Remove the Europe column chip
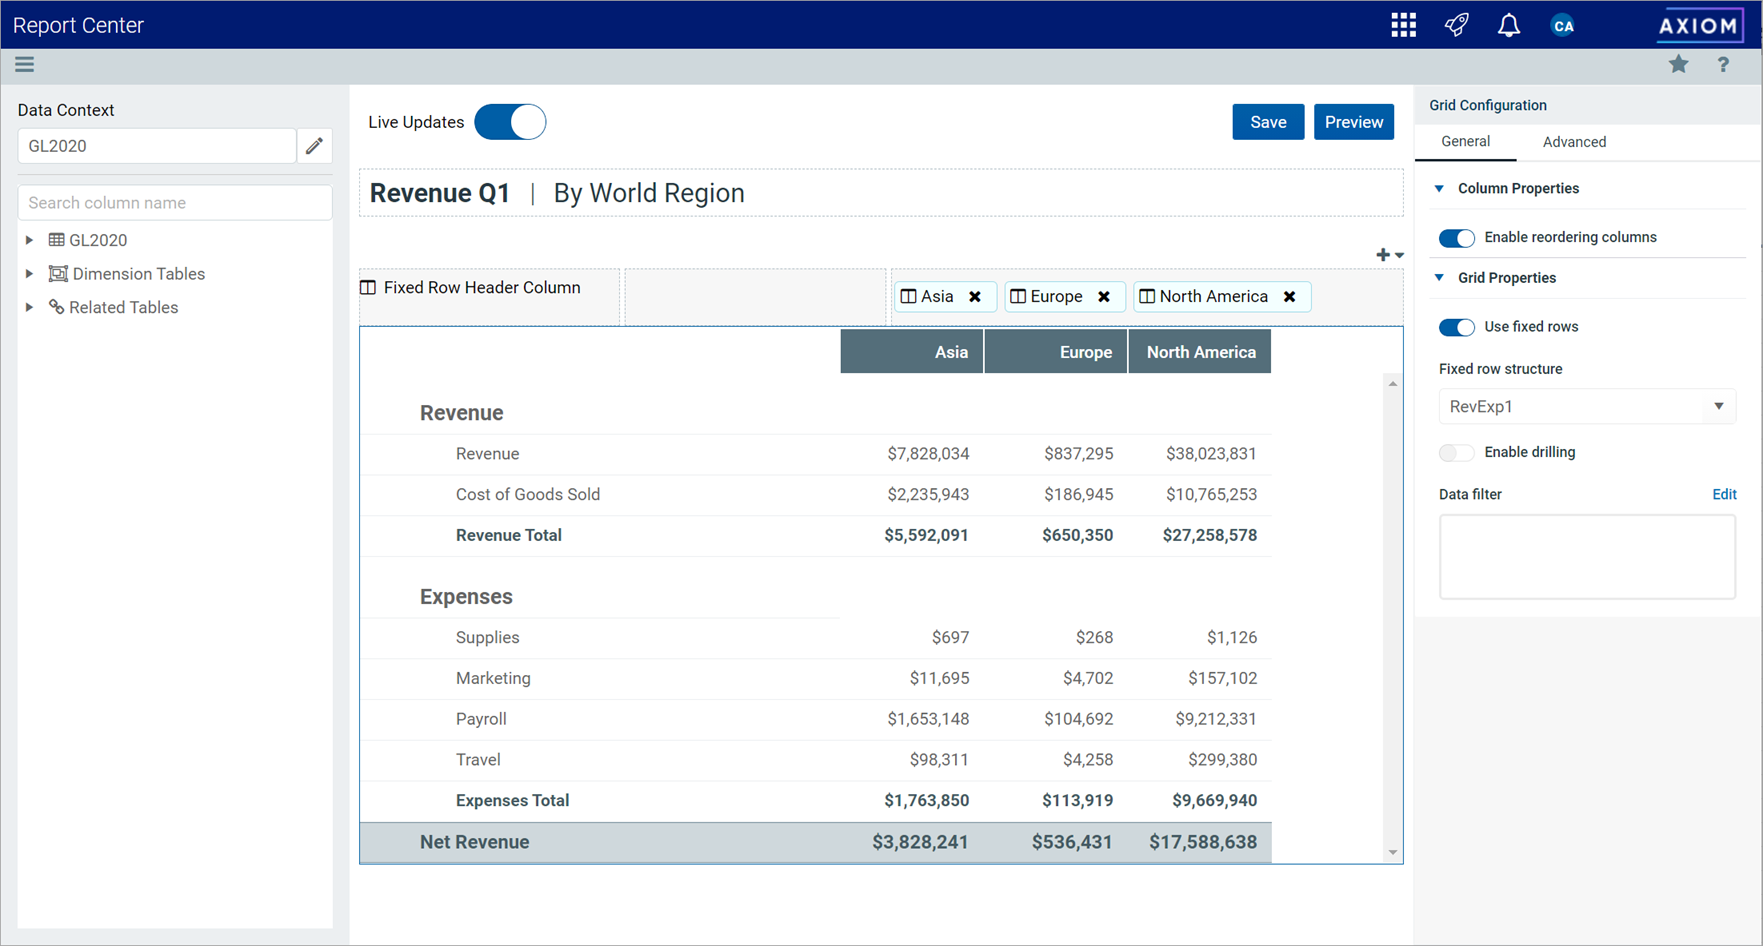This screenshot has width=1763, height=947. tap(1104, 297)
